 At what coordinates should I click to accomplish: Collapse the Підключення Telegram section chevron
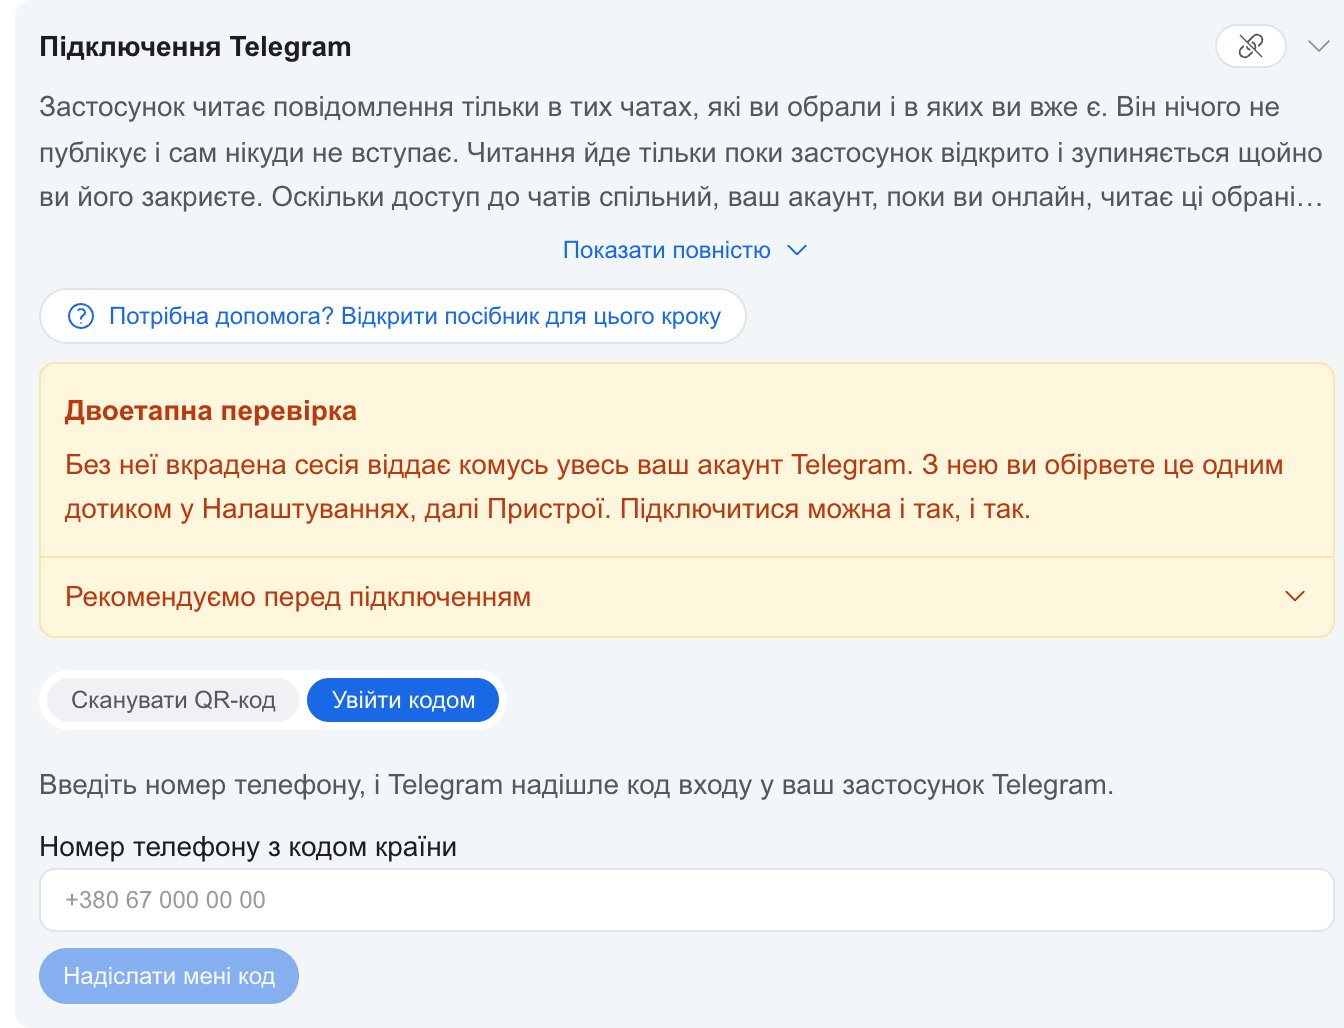tap(1319, 46)
